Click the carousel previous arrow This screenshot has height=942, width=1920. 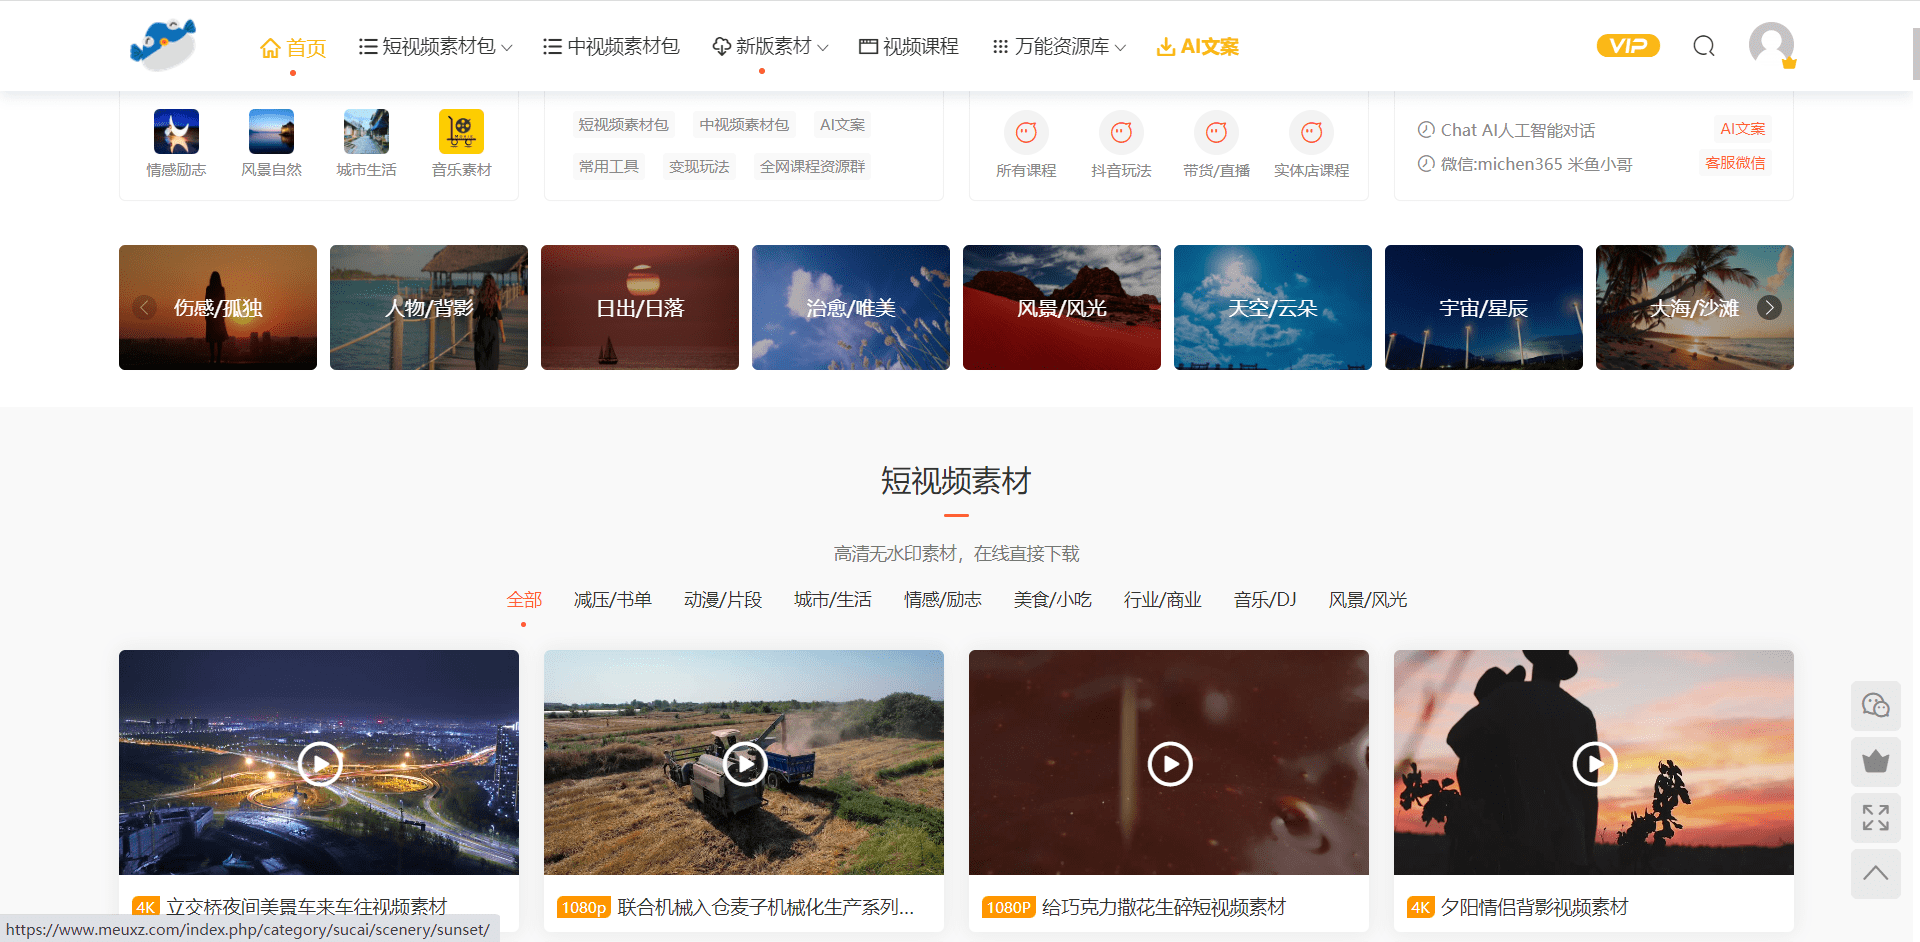(x=144, y=307)
